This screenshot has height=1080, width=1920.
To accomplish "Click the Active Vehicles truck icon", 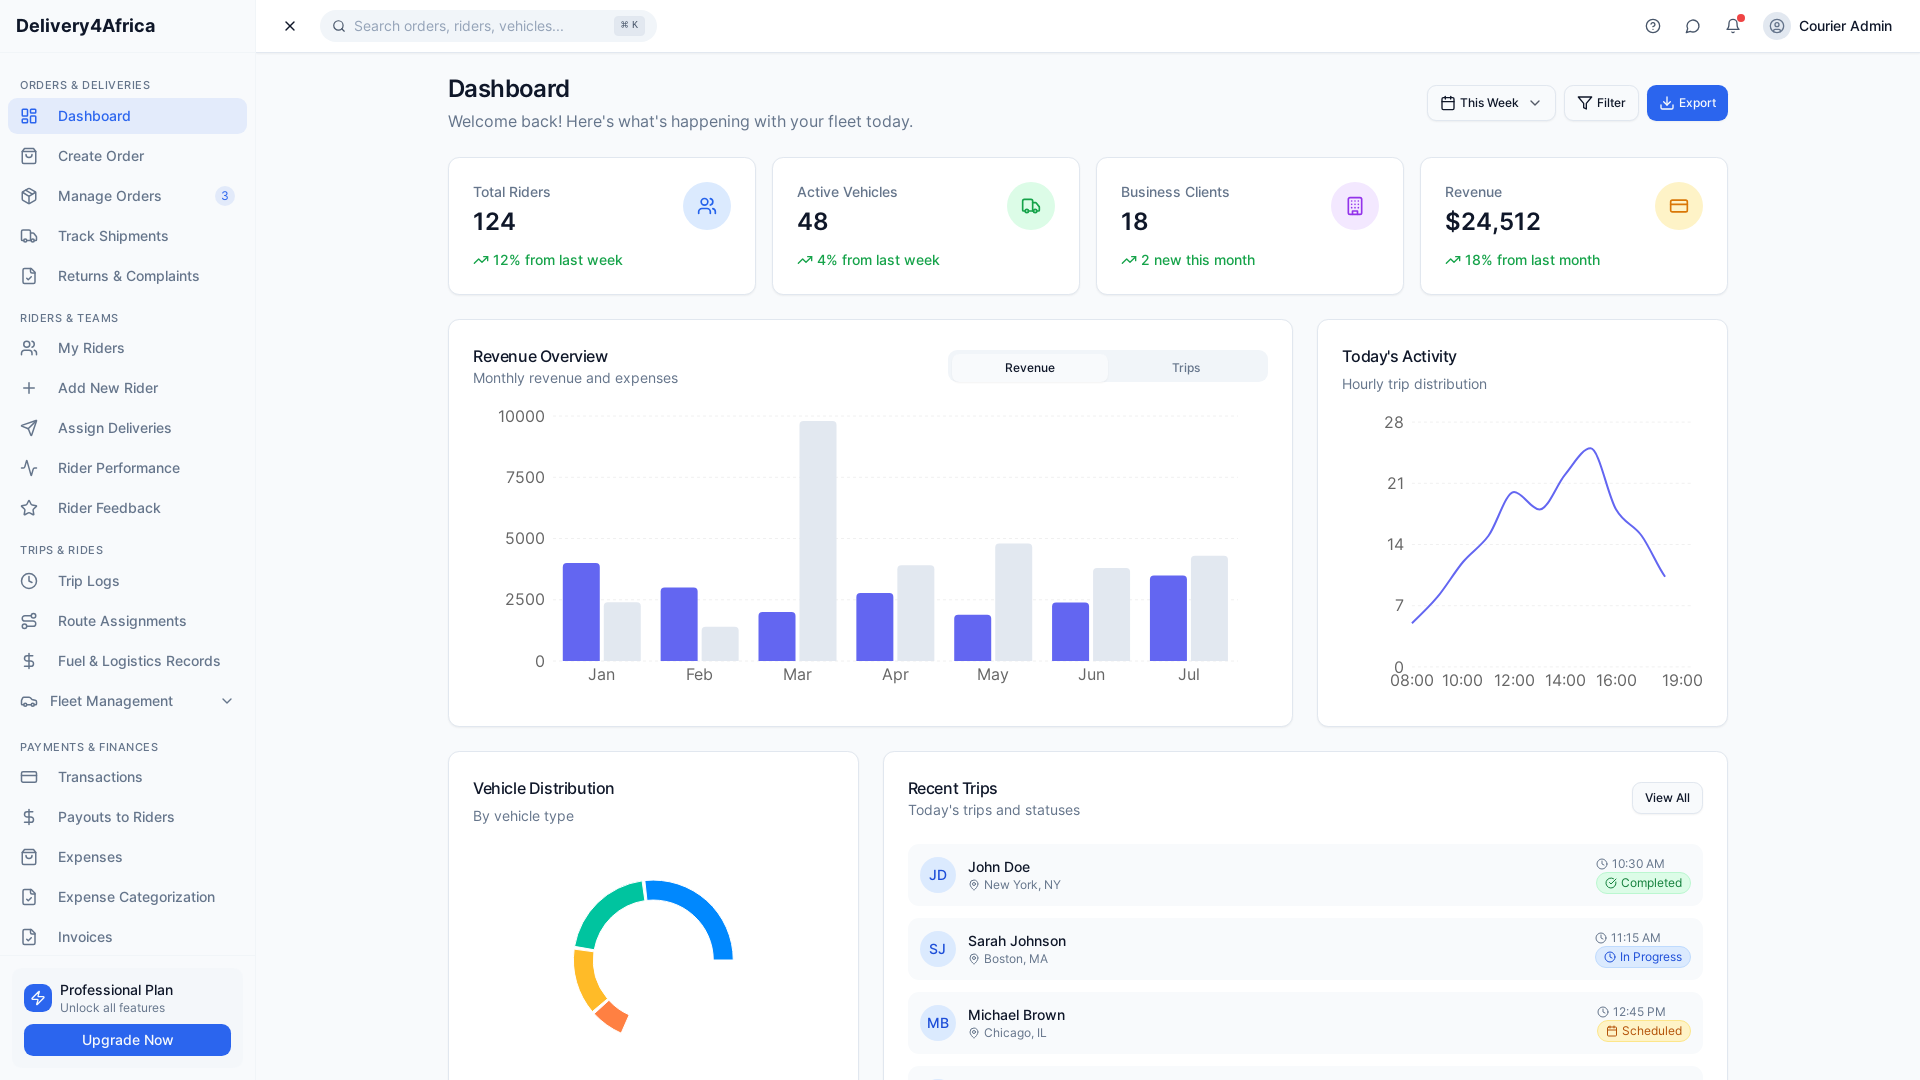I will [1031, 206].
